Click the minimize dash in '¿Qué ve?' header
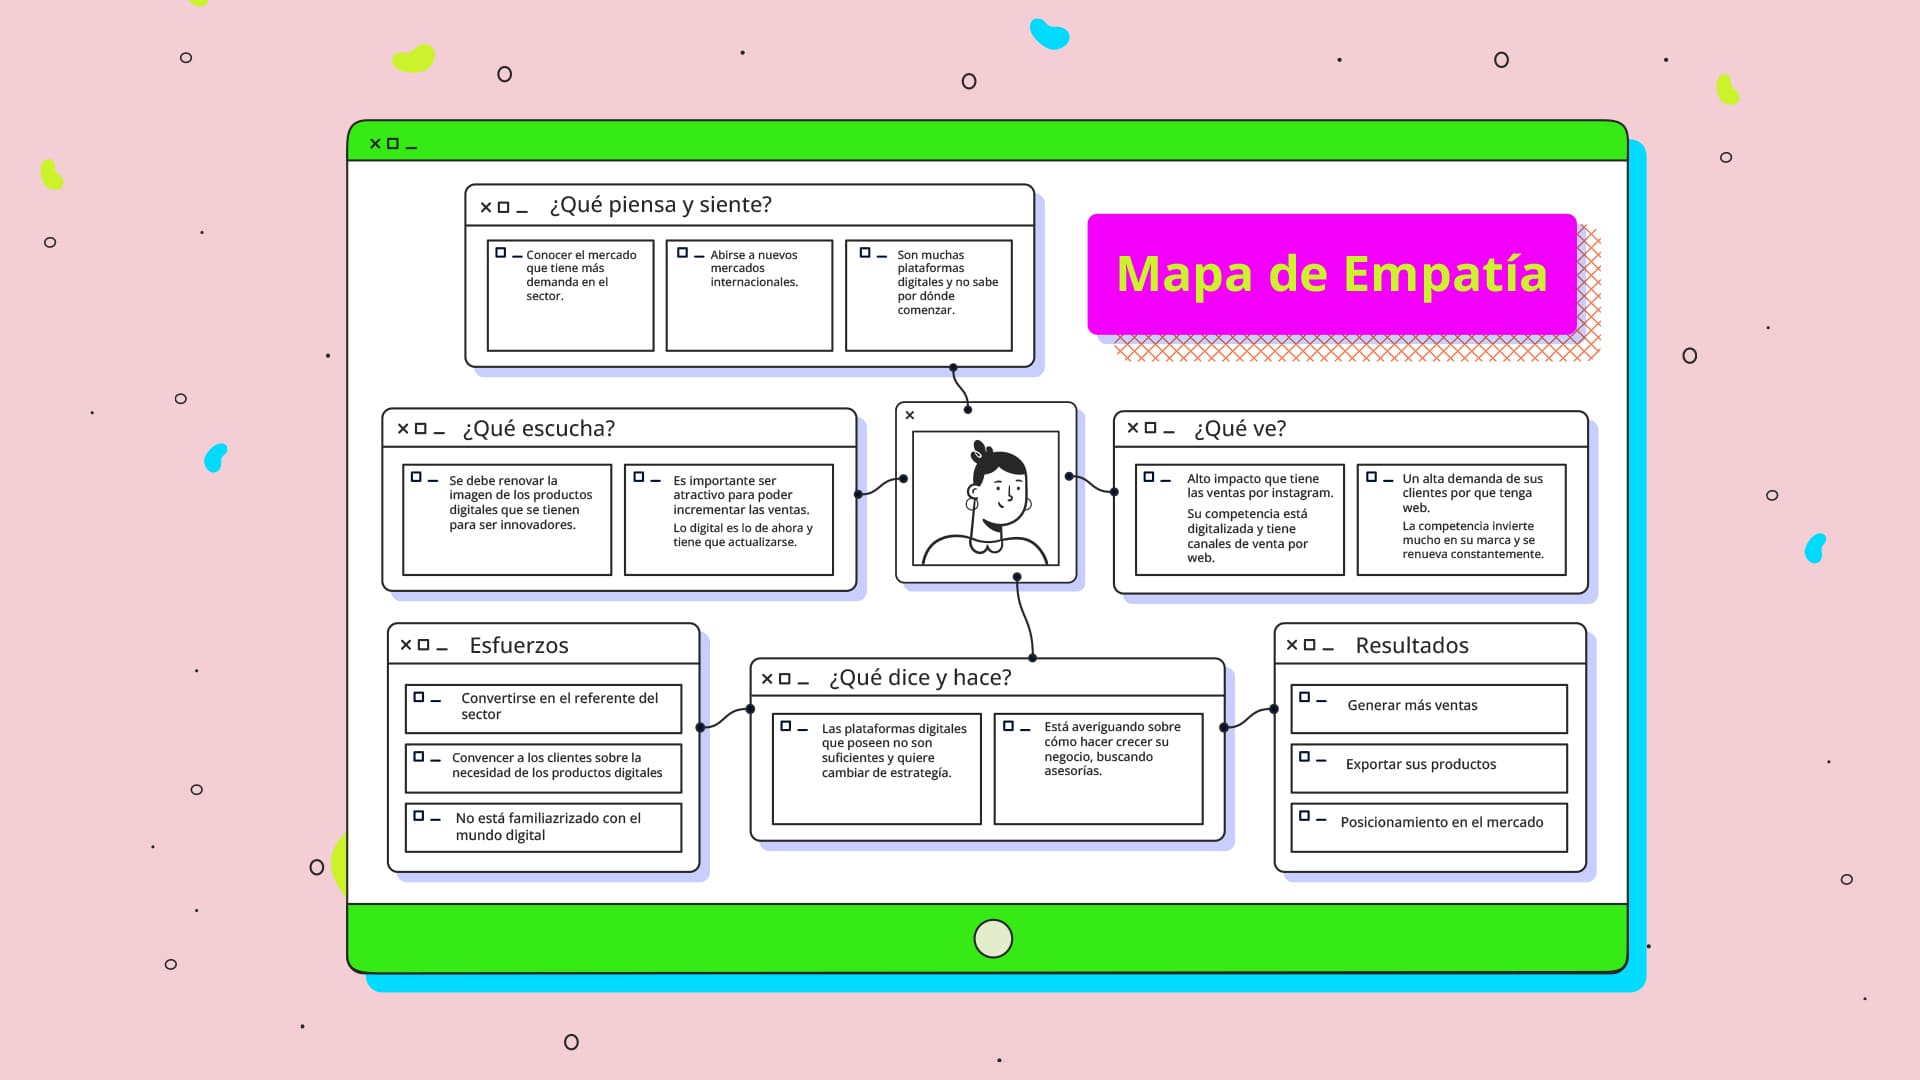Image resolution: width=1920 pixels, height=1080 pixels. coord(1168,431)
